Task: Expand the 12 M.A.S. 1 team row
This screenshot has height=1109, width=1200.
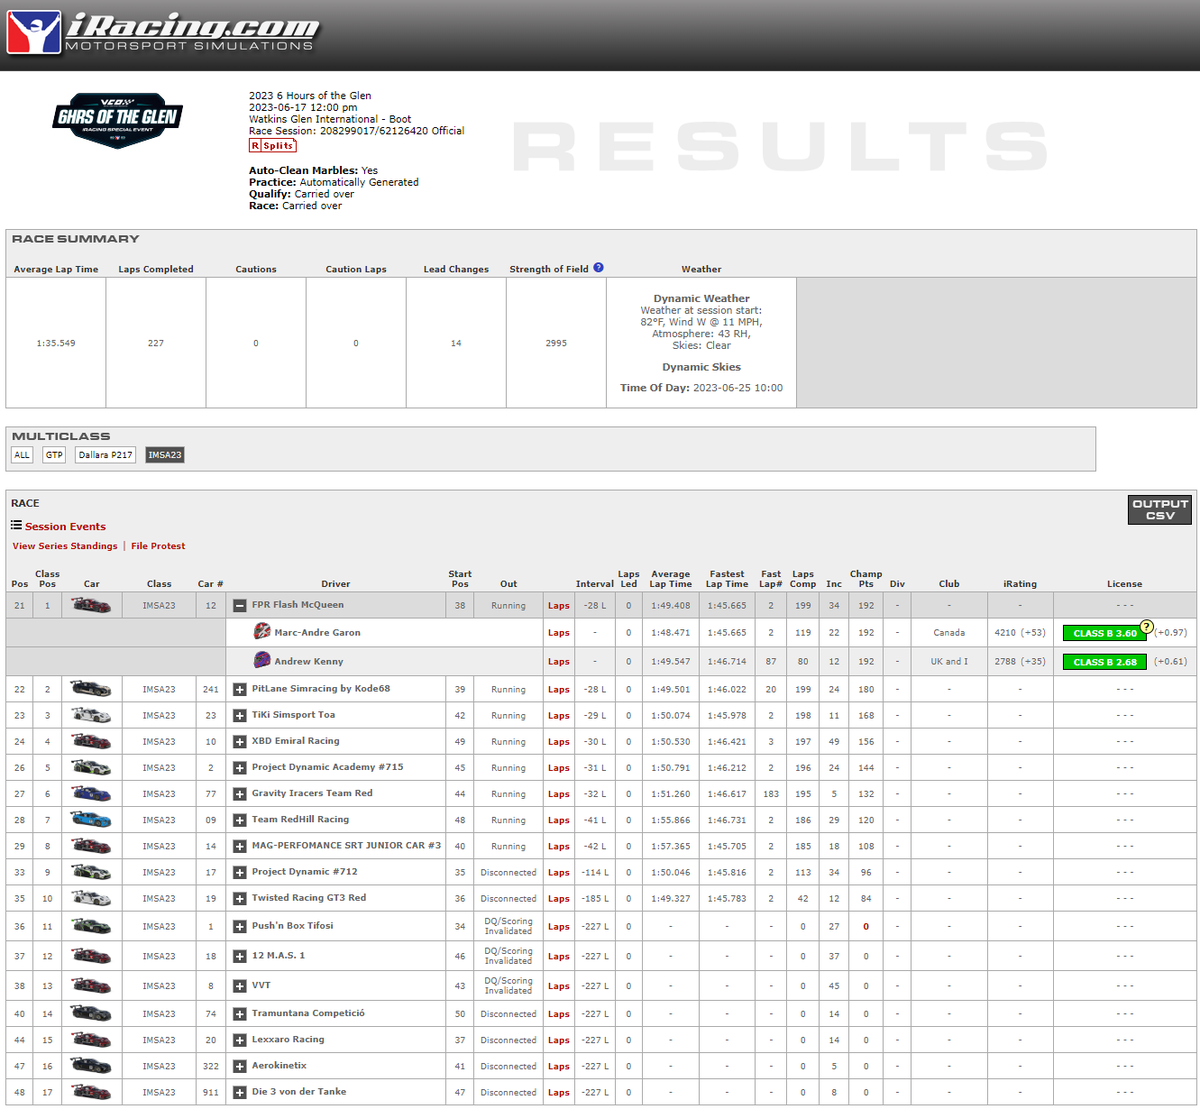Action: (x=239, y=956)
